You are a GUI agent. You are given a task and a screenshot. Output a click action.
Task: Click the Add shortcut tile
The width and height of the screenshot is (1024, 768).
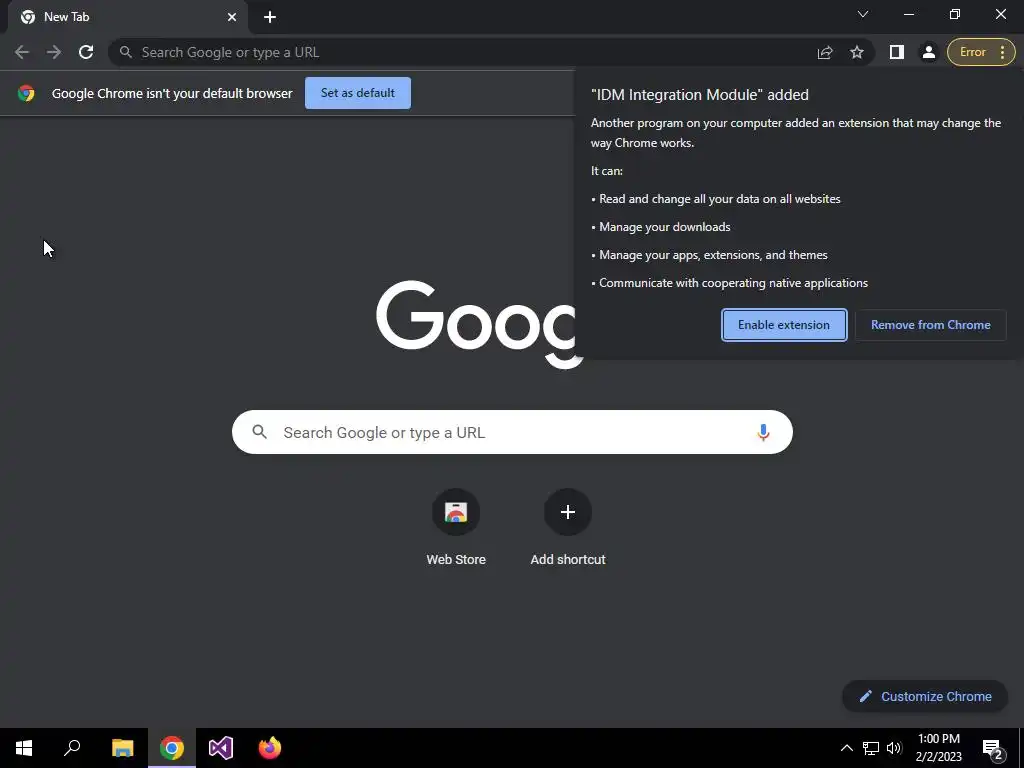click(568, 527)
